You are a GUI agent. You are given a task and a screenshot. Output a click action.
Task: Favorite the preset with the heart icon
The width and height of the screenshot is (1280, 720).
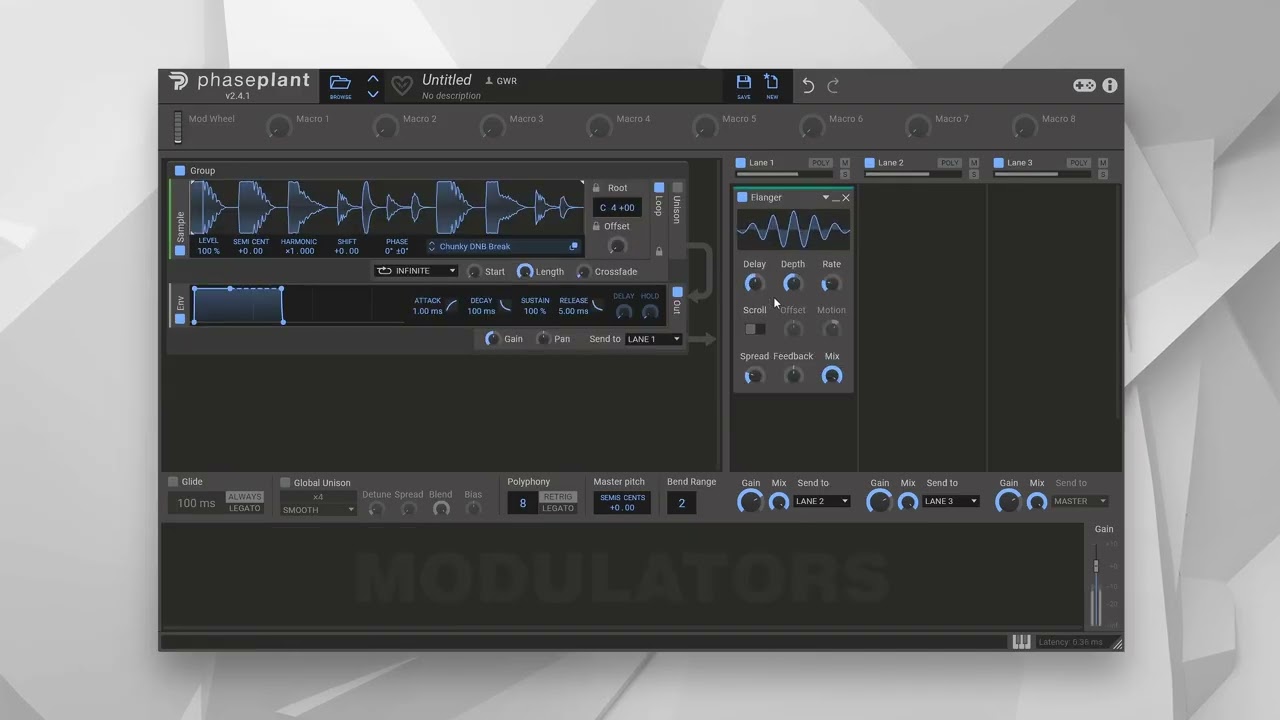pos(401,86)
